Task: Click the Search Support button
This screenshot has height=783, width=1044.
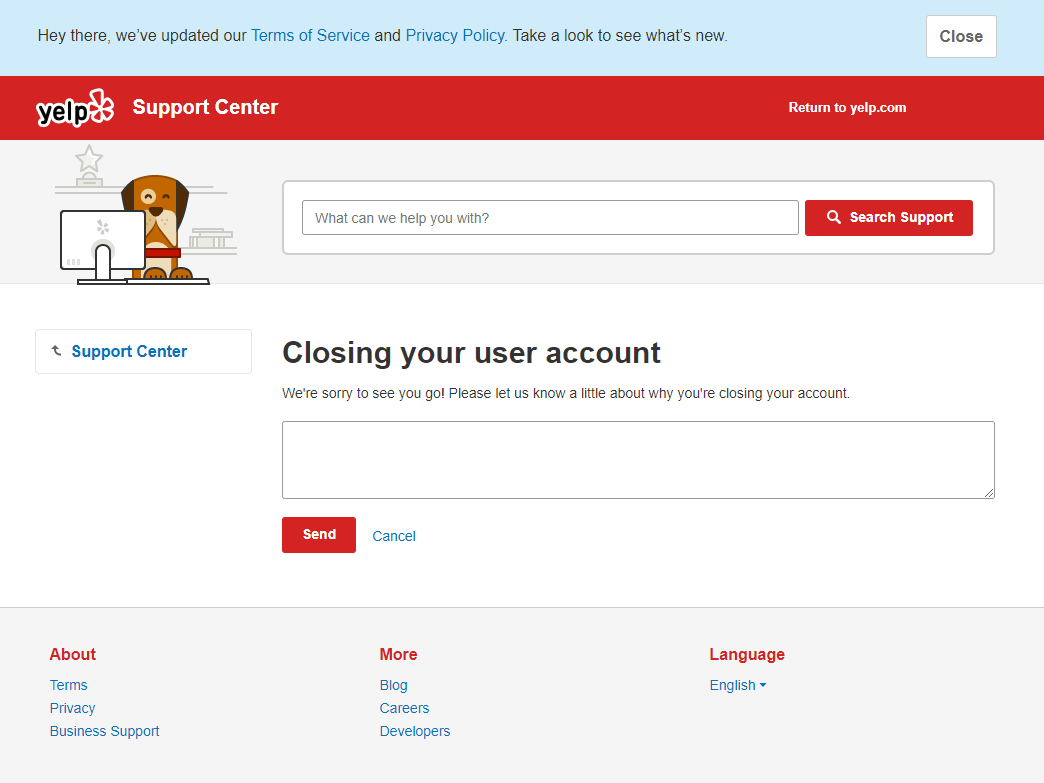Action: (888, 218)
